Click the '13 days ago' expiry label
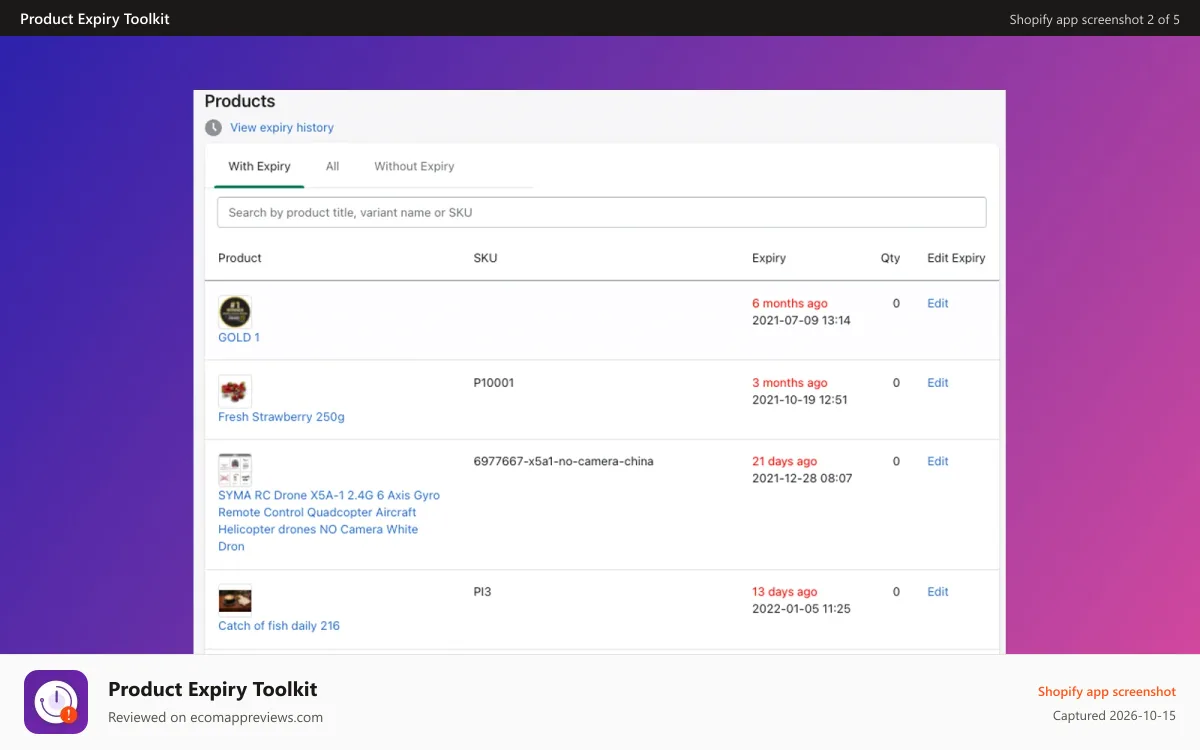Viewport: 1200px width, 750px height. (x=785, y=592)
